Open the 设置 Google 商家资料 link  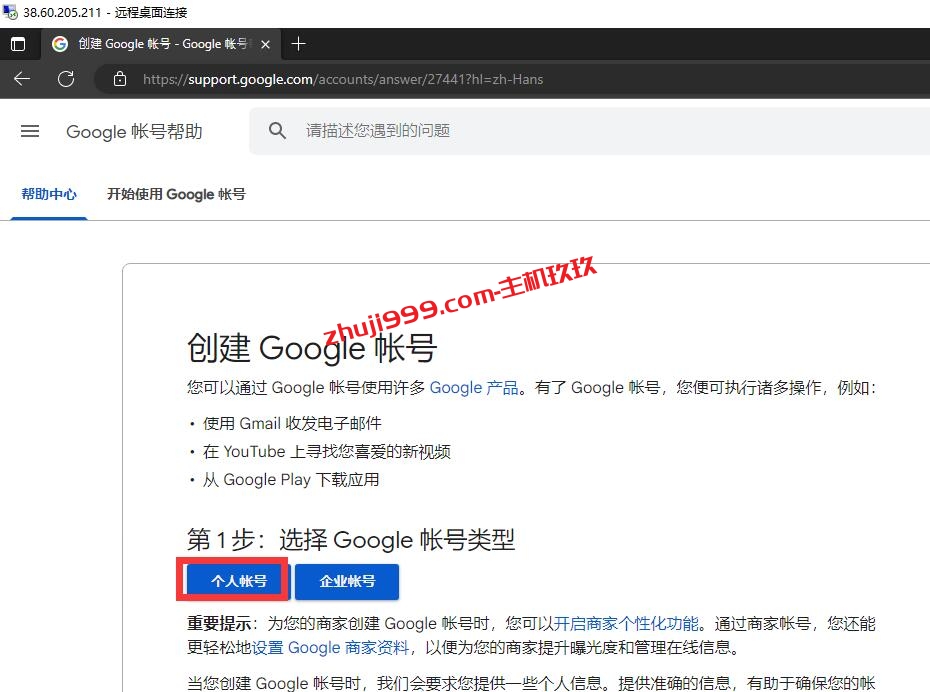coord(330,648)
